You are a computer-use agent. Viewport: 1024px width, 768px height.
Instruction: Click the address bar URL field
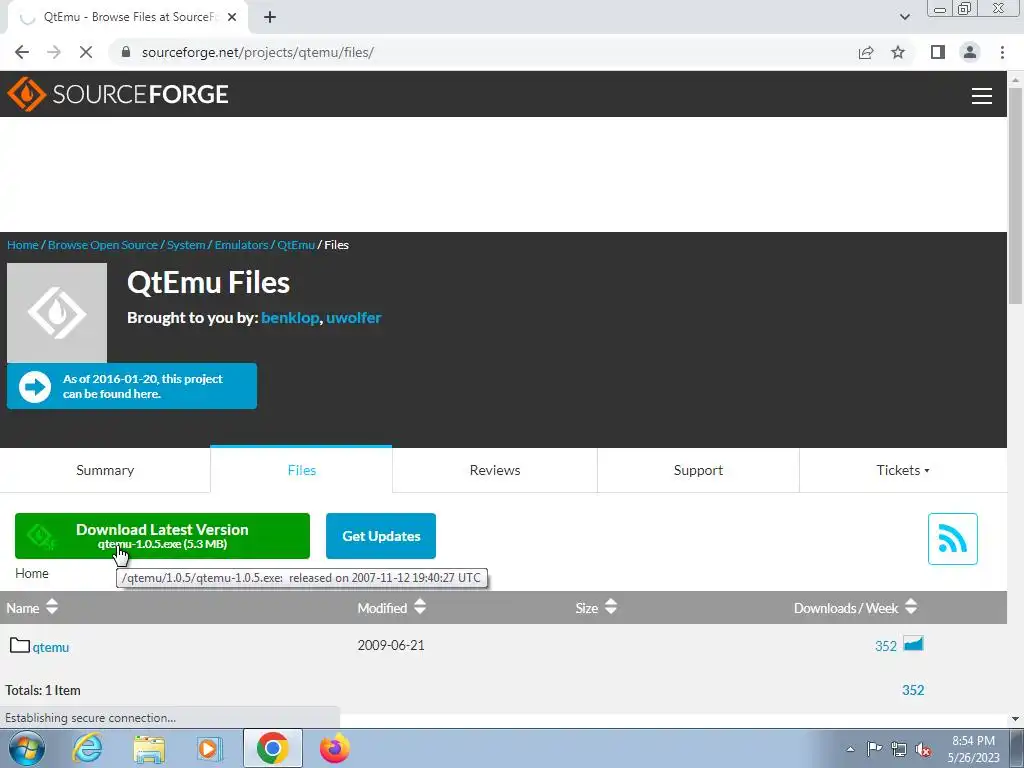click(483, 52)
